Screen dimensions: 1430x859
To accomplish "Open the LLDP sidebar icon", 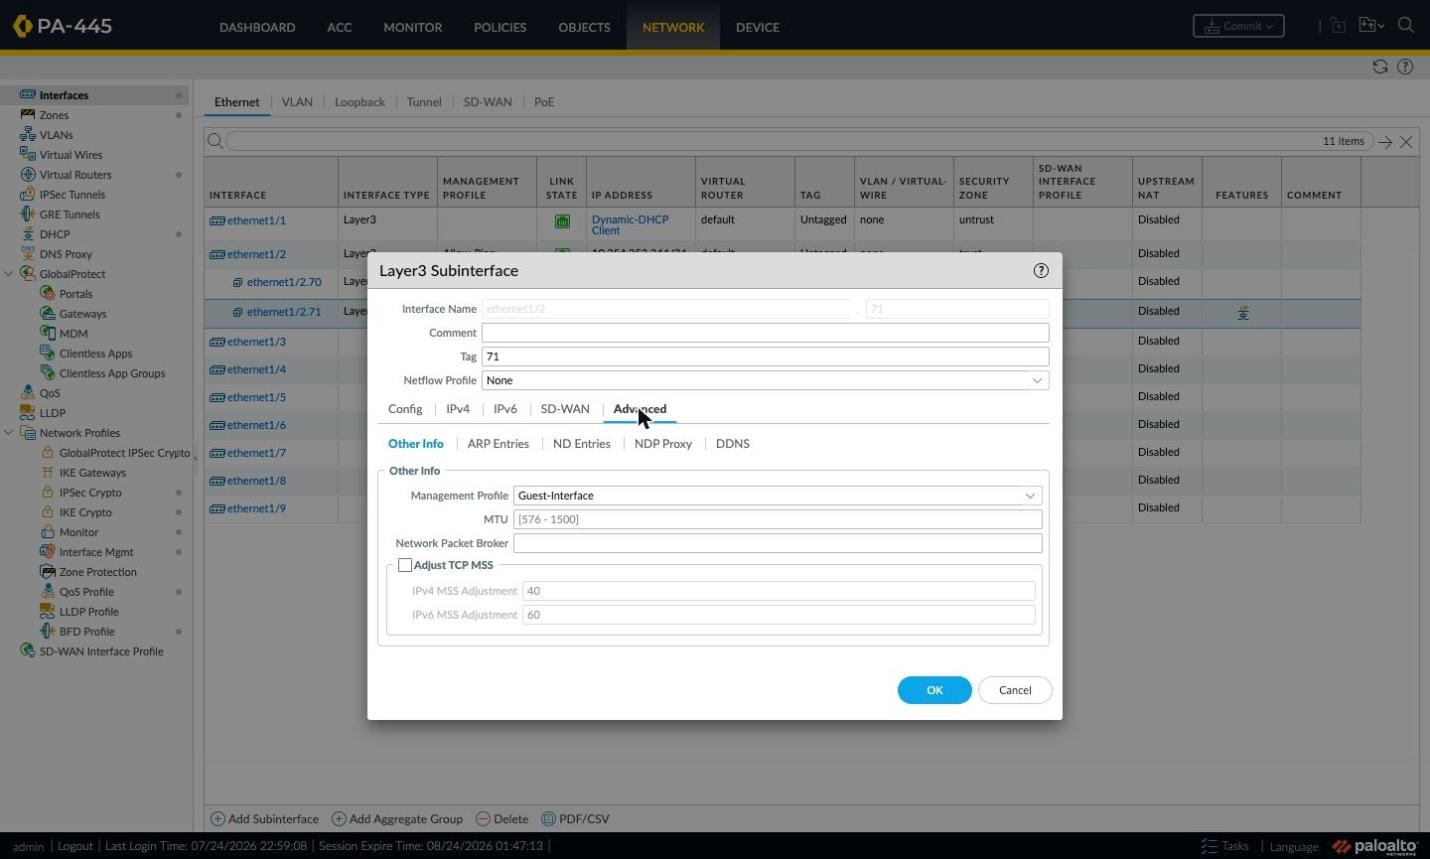I will pos(28,413).
